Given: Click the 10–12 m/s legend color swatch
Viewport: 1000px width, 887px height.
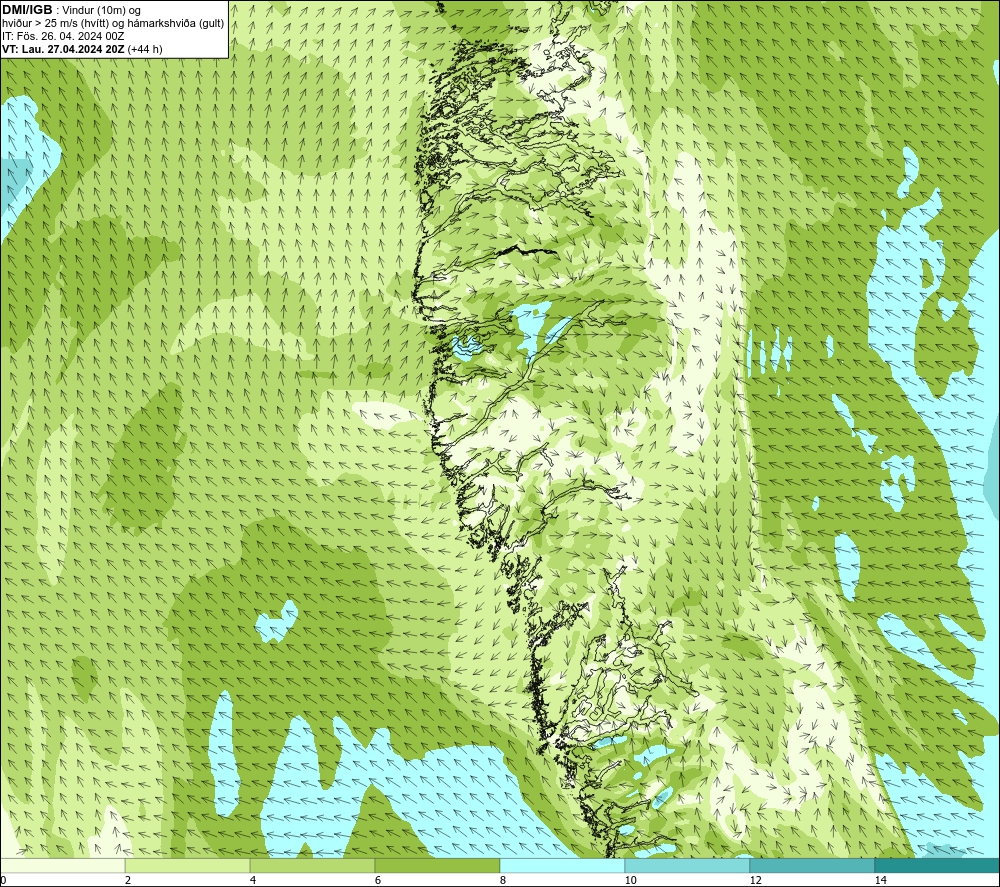Looking at the screenshot, I should [x=687, y=865].
